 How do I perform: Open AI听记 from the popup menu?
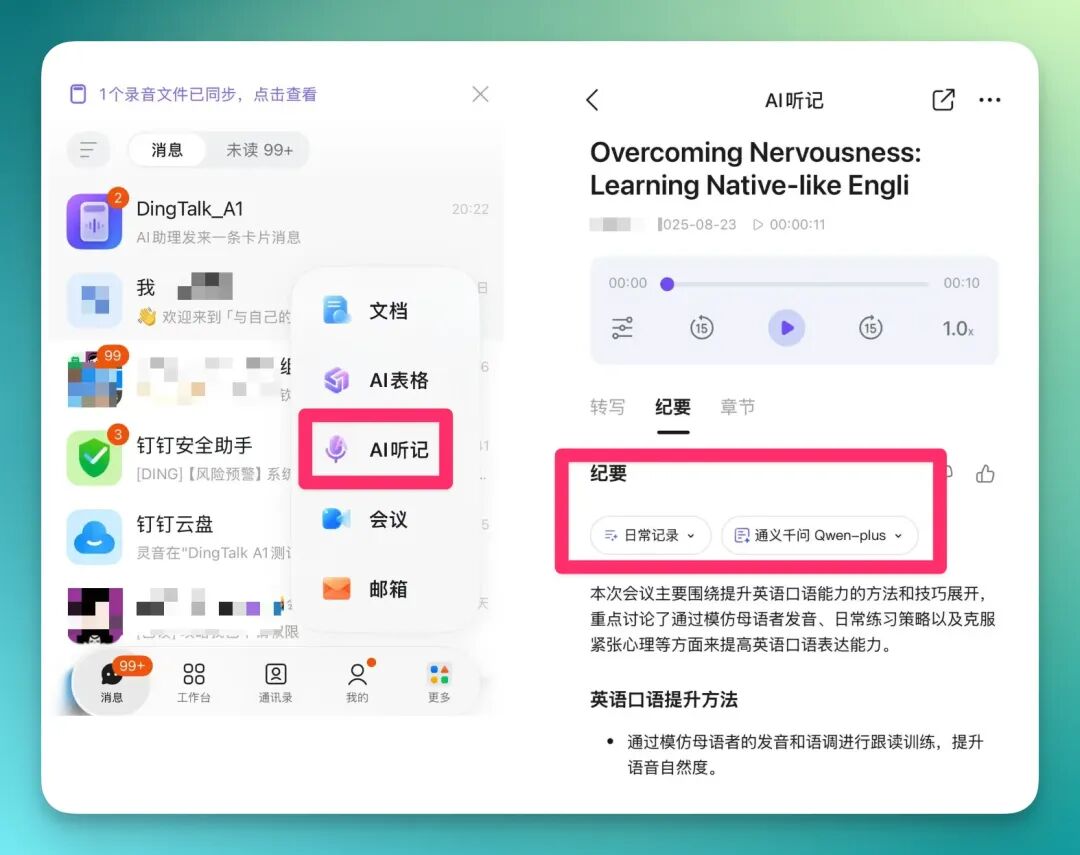pos(376,449)
